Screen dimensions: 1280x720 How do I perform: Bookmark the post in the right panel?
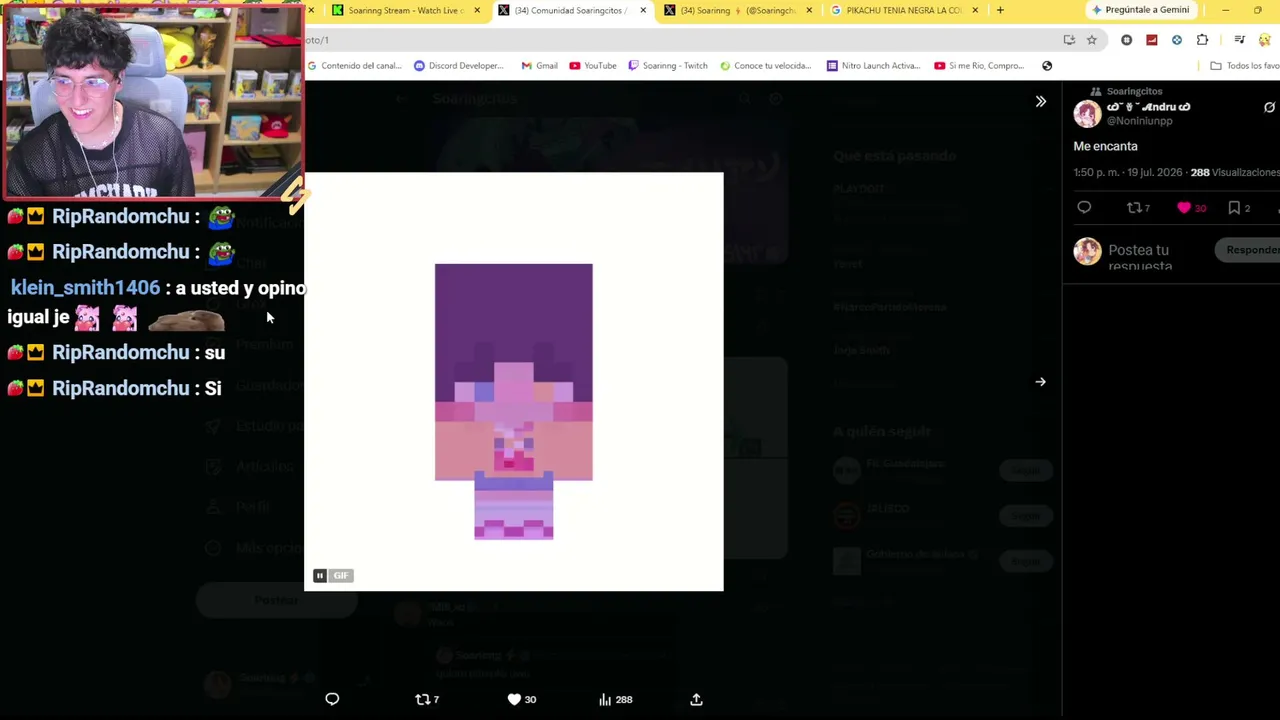coord(1239,208)
